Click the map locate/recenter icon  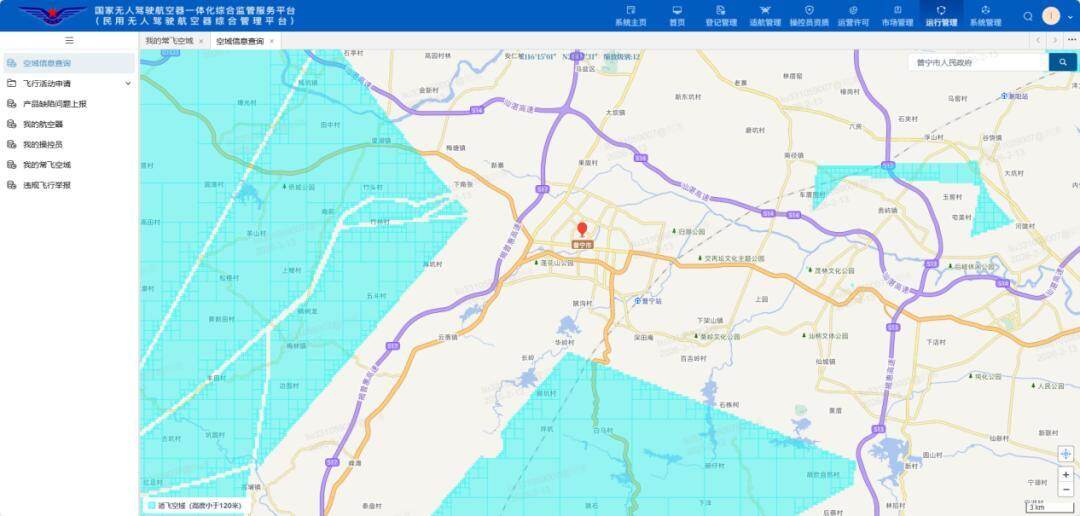pos(1065,454)
